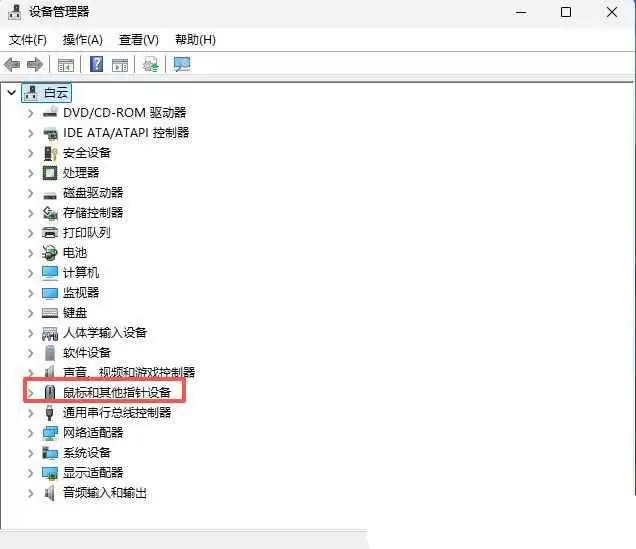Select the 声音、视频和游戏控制器 label
The height and width of the screenshot is (549, 636).
click(129, 372)
